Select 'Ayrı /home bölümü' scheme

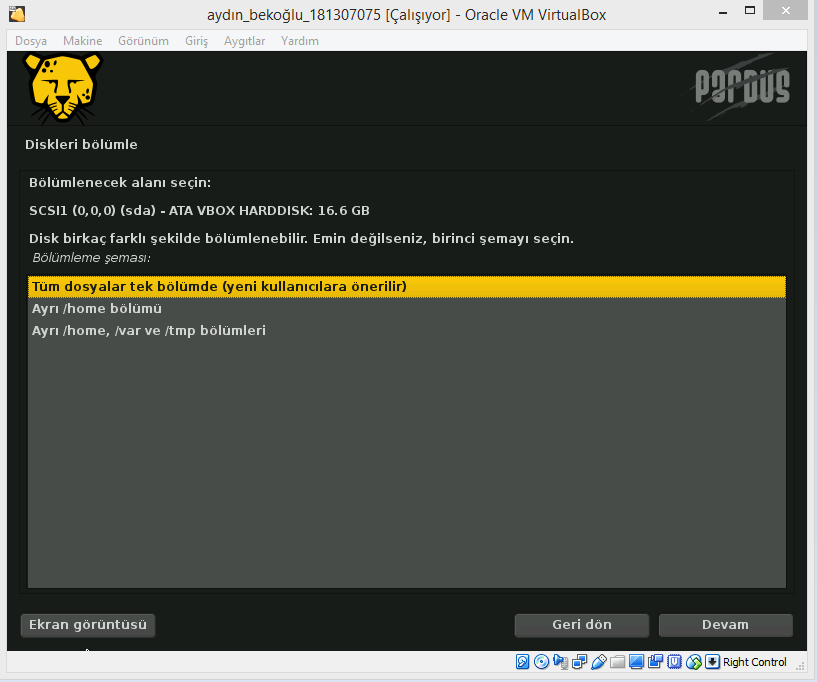point(406,308)
